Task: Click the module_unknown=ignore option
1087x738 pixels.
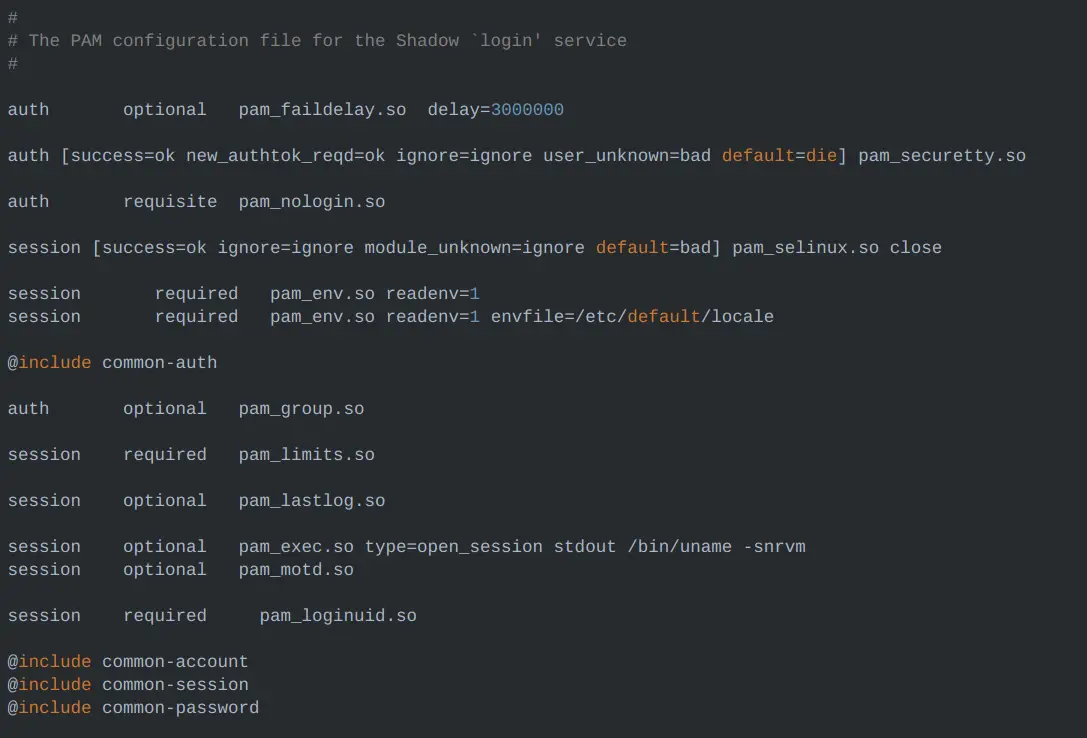Action: (474, 248)
